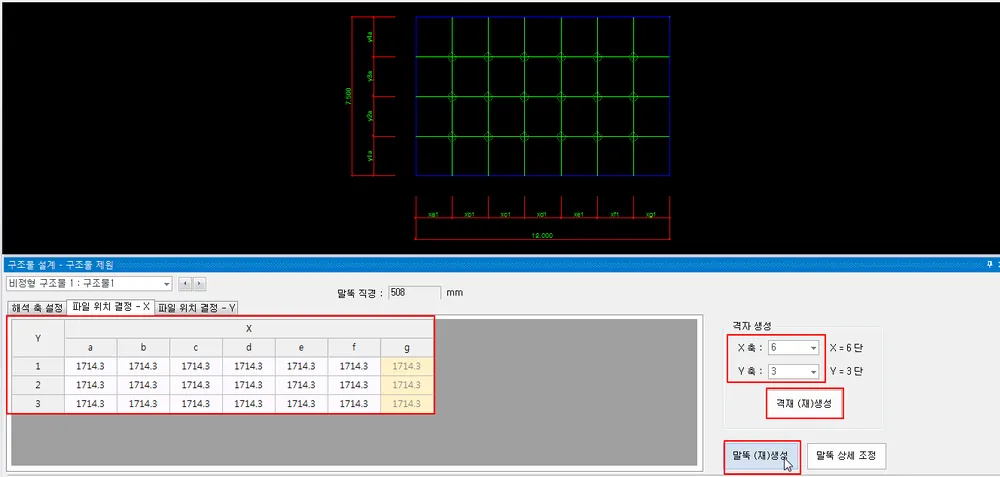Select cell row 1 column b (1714.3)
Screen dimensions: 1000x477
pos(143,367)
